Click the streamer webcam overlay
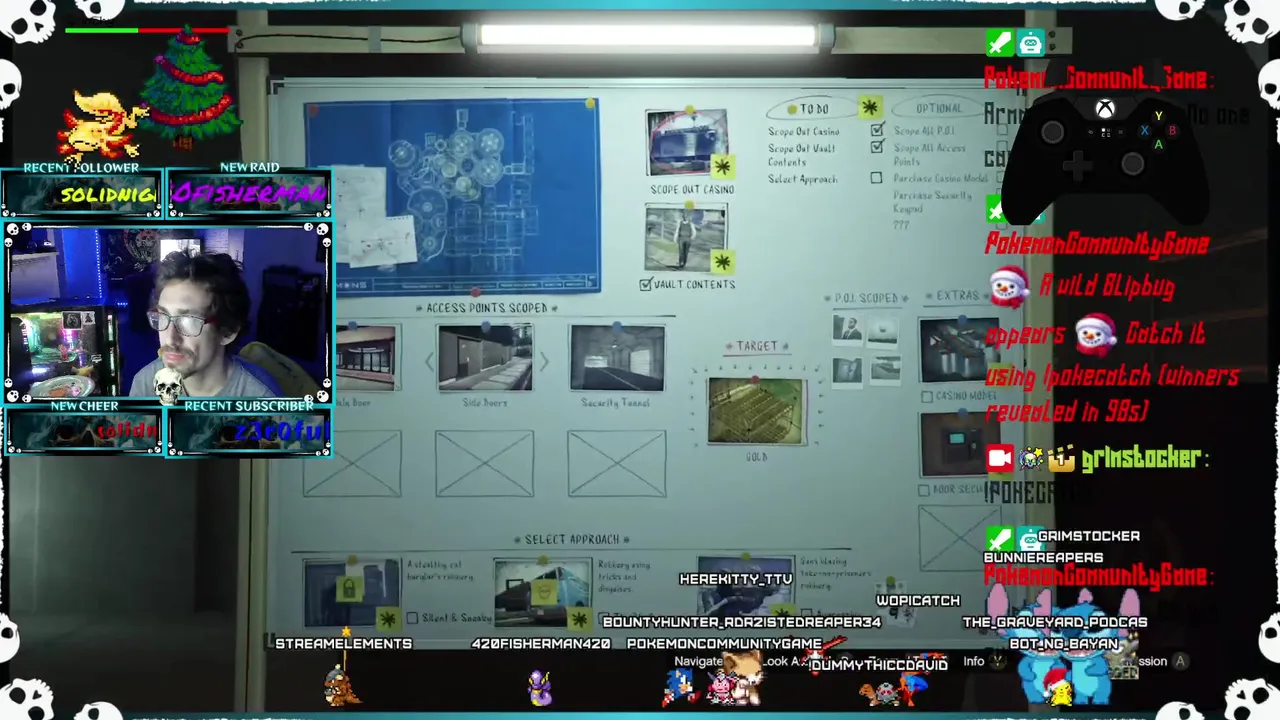 (x=167, y=312)
